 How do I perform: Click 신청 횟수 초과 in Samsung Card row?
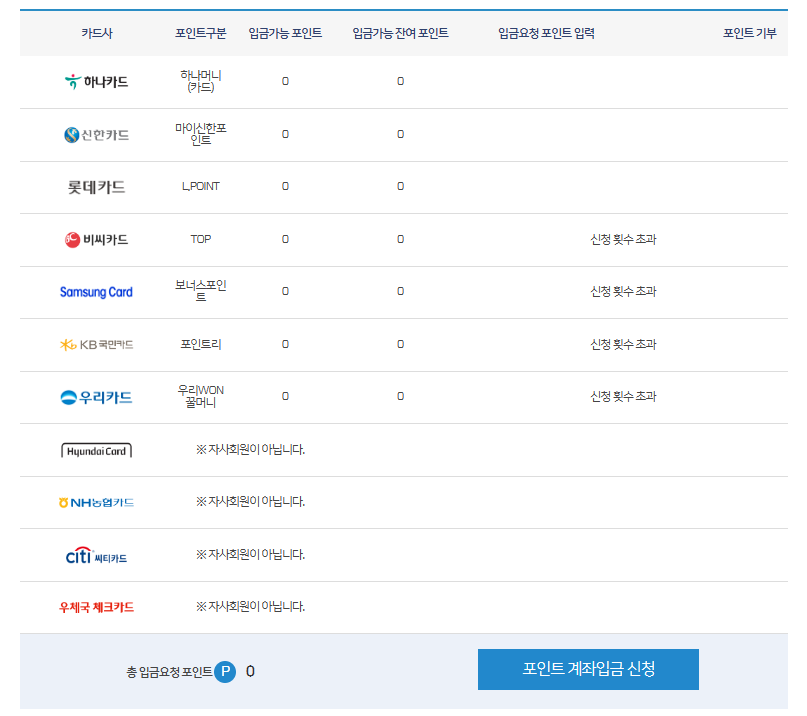623,291
